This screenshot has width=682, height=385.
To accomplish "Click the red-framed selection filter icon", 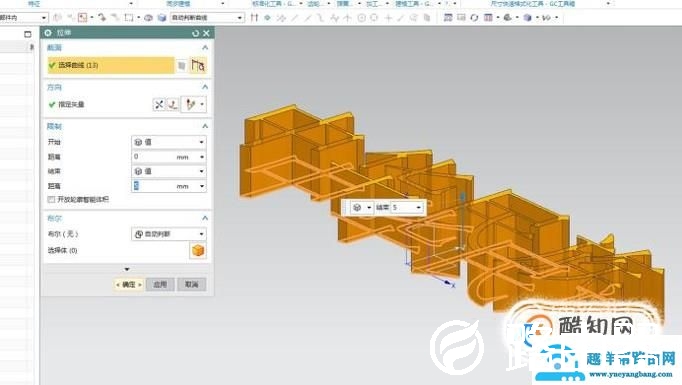I will 82,18.
